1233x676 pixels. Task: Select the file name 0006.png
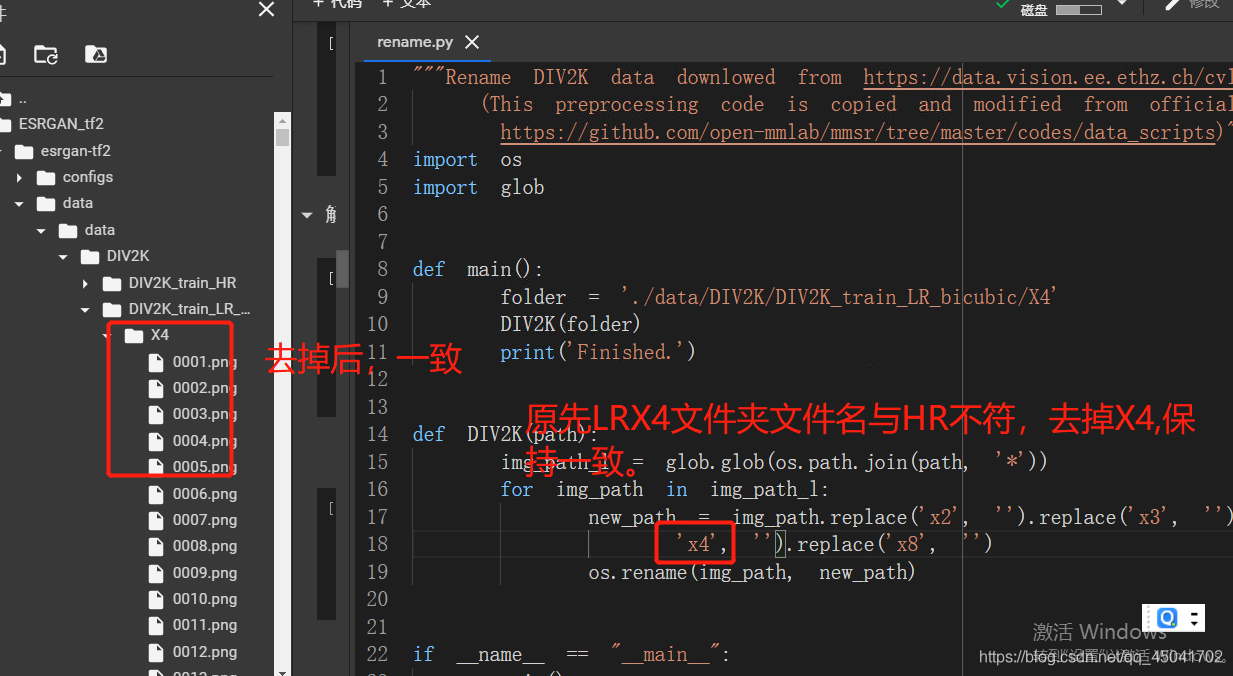pyautogui.click(x=205, y=494)
